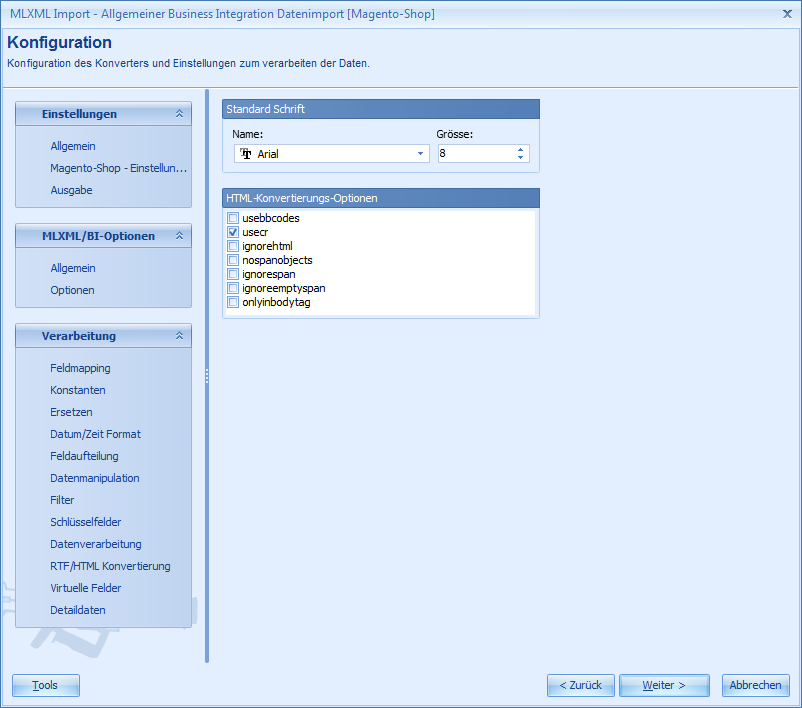Select Datum/Zeit Format in the sidebar
This screenshot has width=802, height=708.
pyautogui.click(x=95, y=434)
